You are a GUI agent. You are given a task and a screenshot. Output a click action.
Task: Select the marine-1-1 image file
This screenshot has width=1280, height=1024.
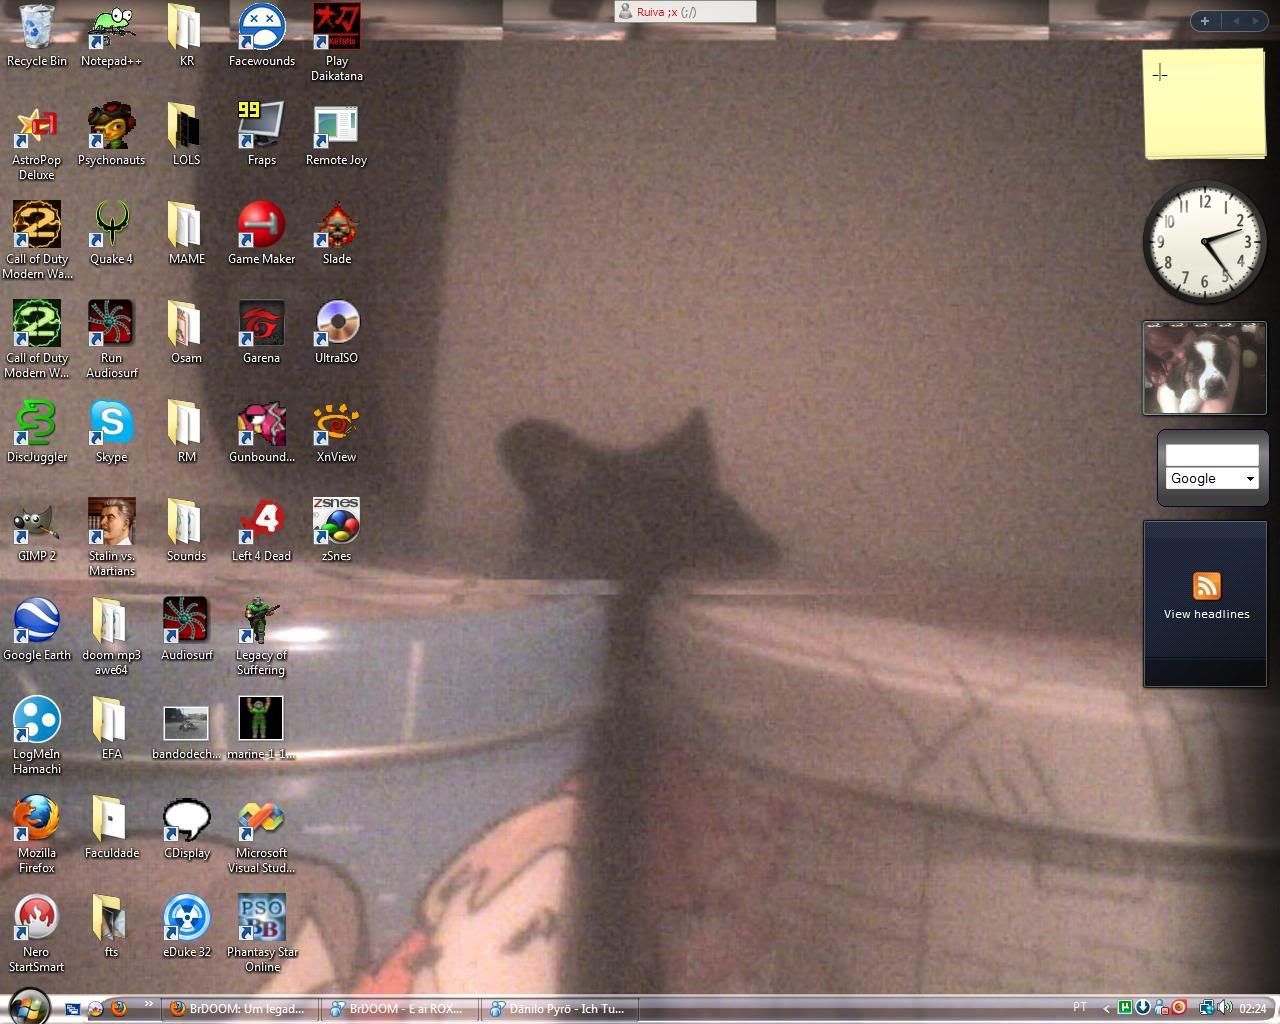(x=261, y=728)
